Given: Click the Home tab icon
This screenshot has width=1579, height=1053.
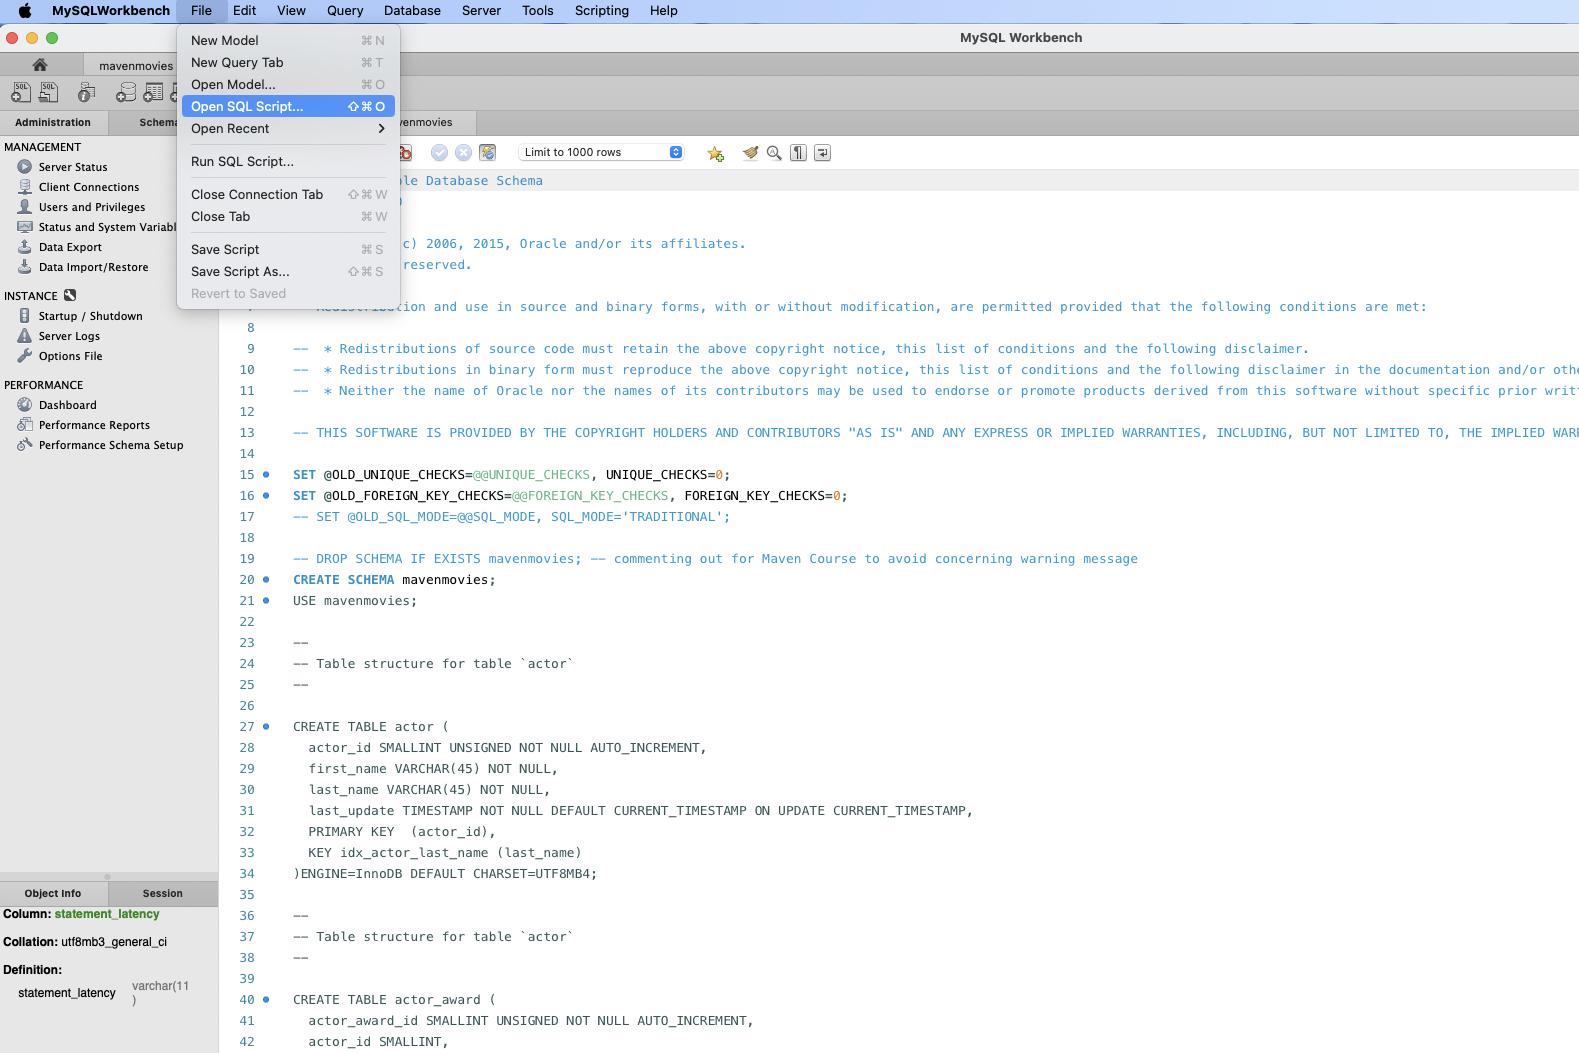Looking at the screenshot, I should click(x=40, y=65).
